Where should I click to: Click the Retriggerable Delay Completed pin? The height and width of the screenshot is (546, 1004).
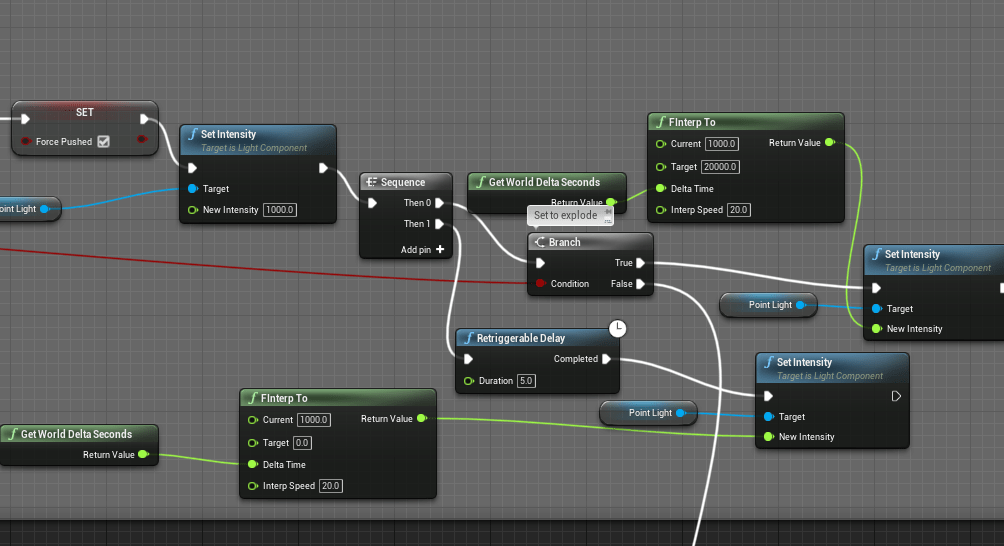pyautogui.click(x=606, y=359)
